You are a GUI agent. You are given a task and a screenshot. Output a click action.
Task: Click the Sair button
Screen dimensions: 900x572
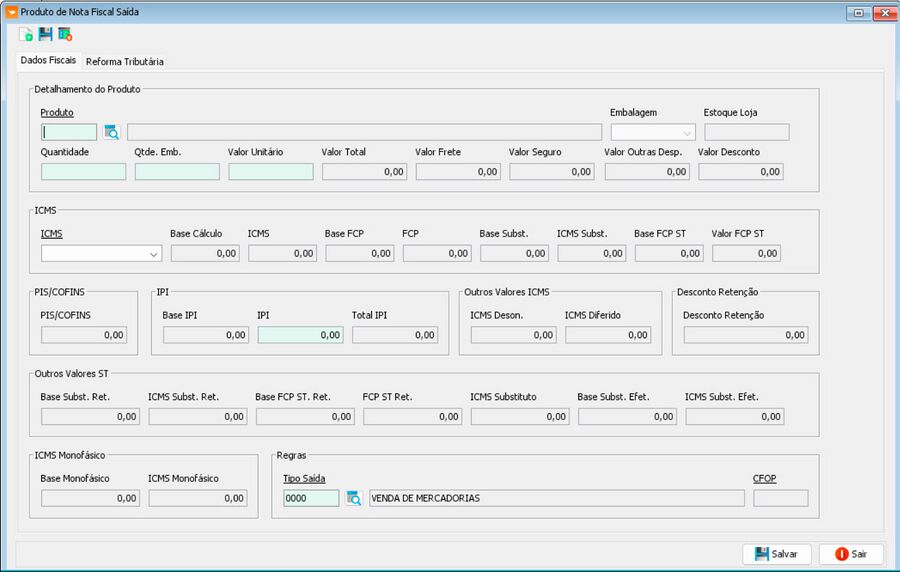click(x=851, y=554)
